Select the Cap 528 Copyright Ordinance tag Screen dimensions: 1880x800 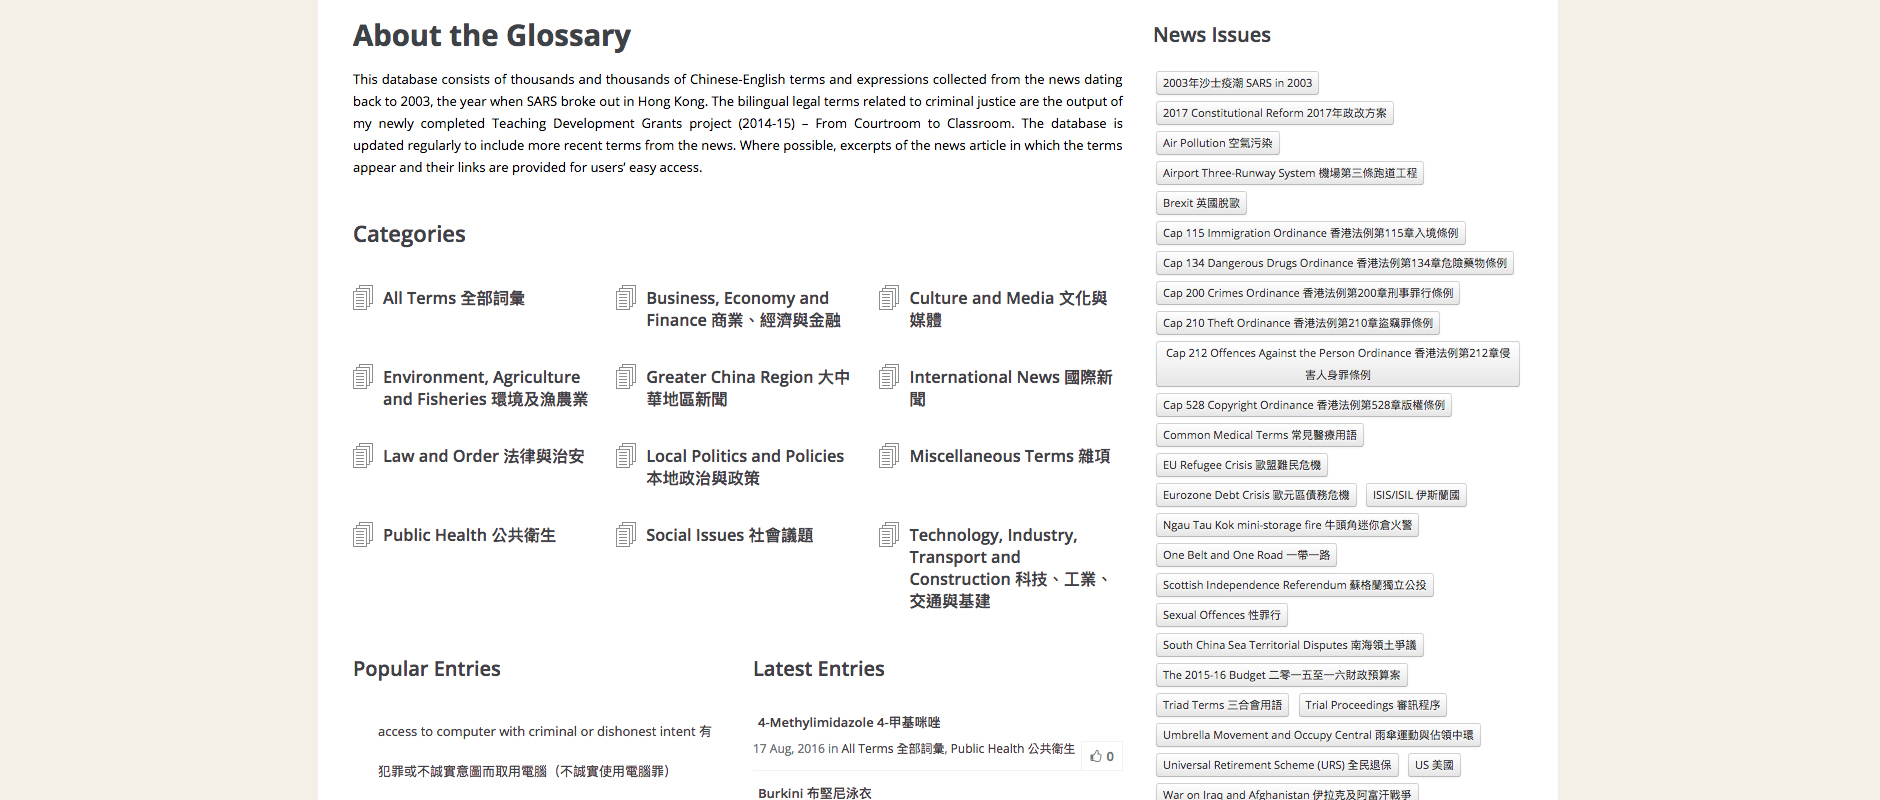click(1303, 405)
